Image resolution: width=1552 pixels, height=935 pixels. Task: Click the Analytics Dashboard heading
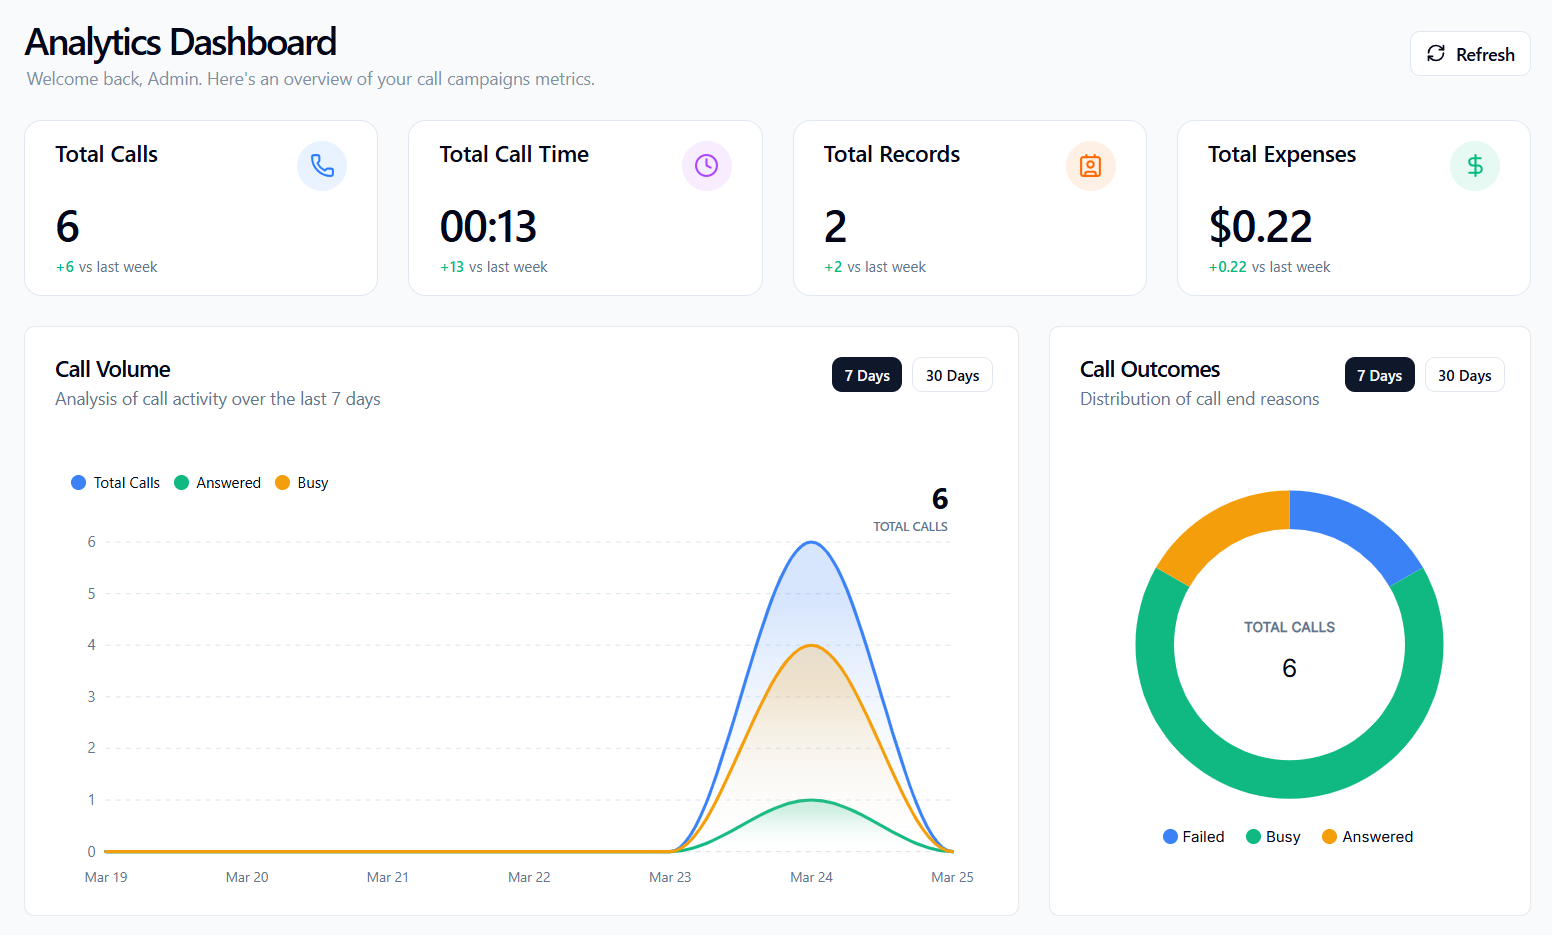tap(181, 42)
